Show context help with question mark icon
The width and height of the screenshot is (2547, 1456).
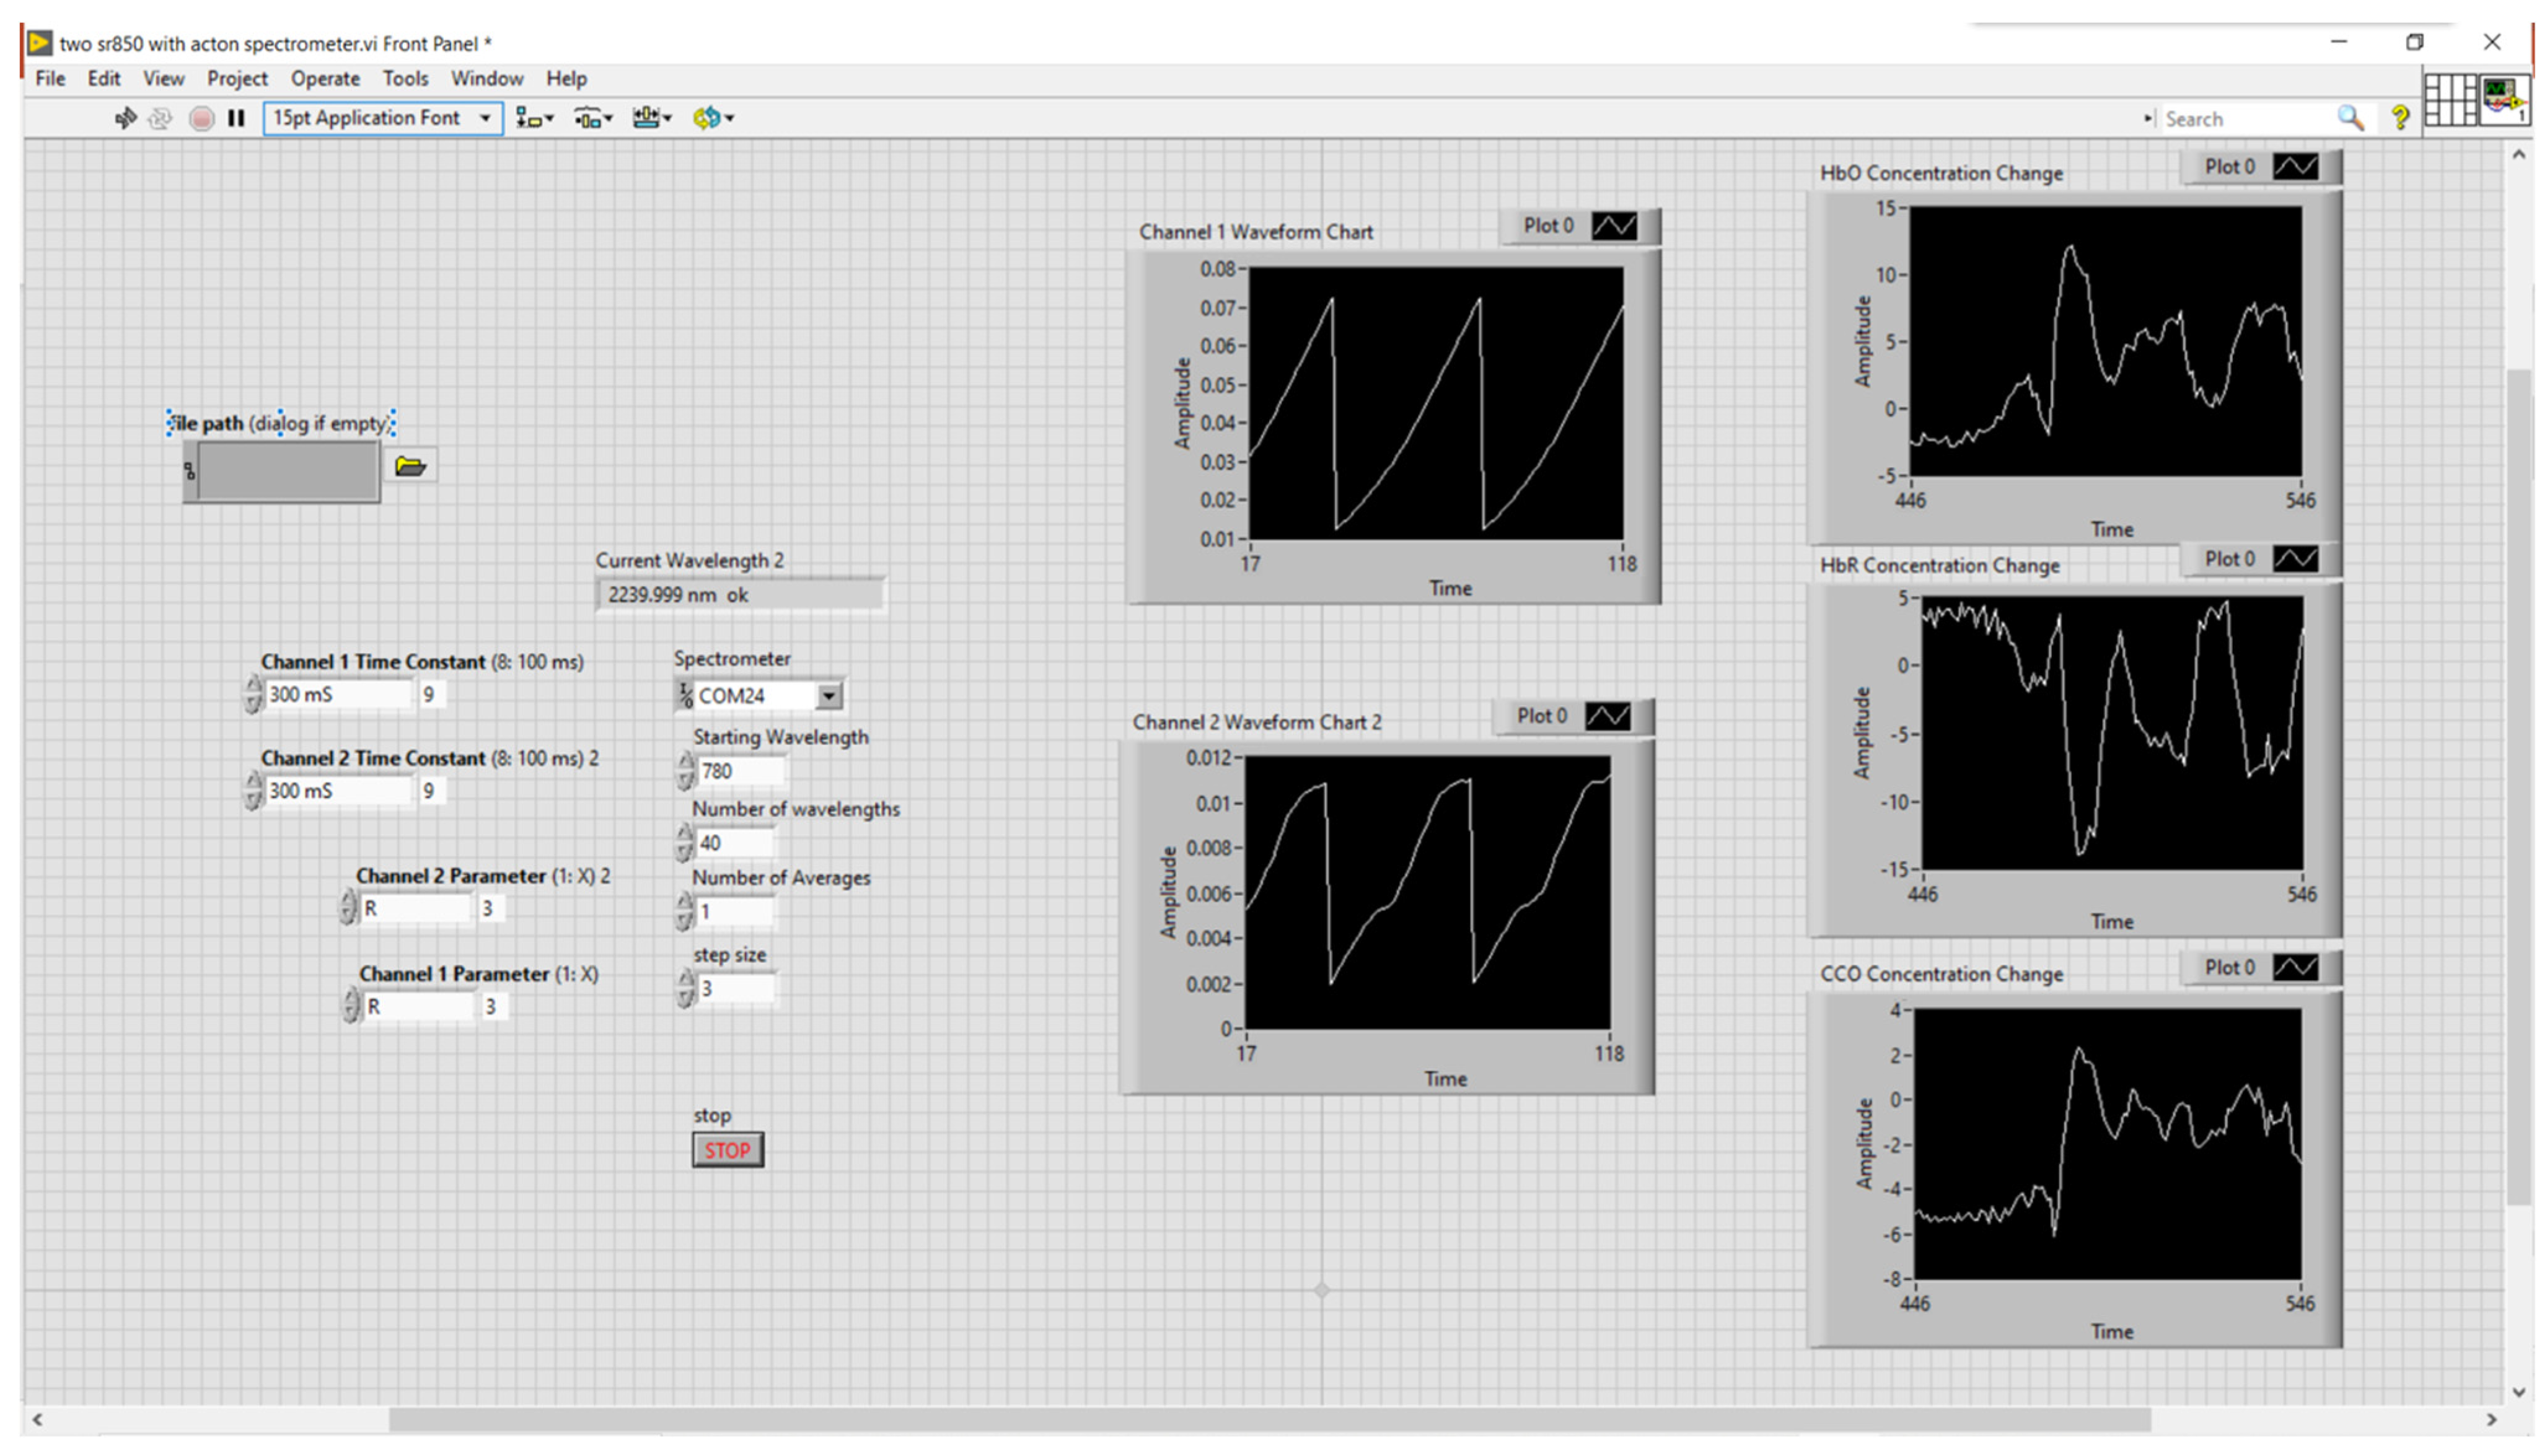click(2400, 118)
